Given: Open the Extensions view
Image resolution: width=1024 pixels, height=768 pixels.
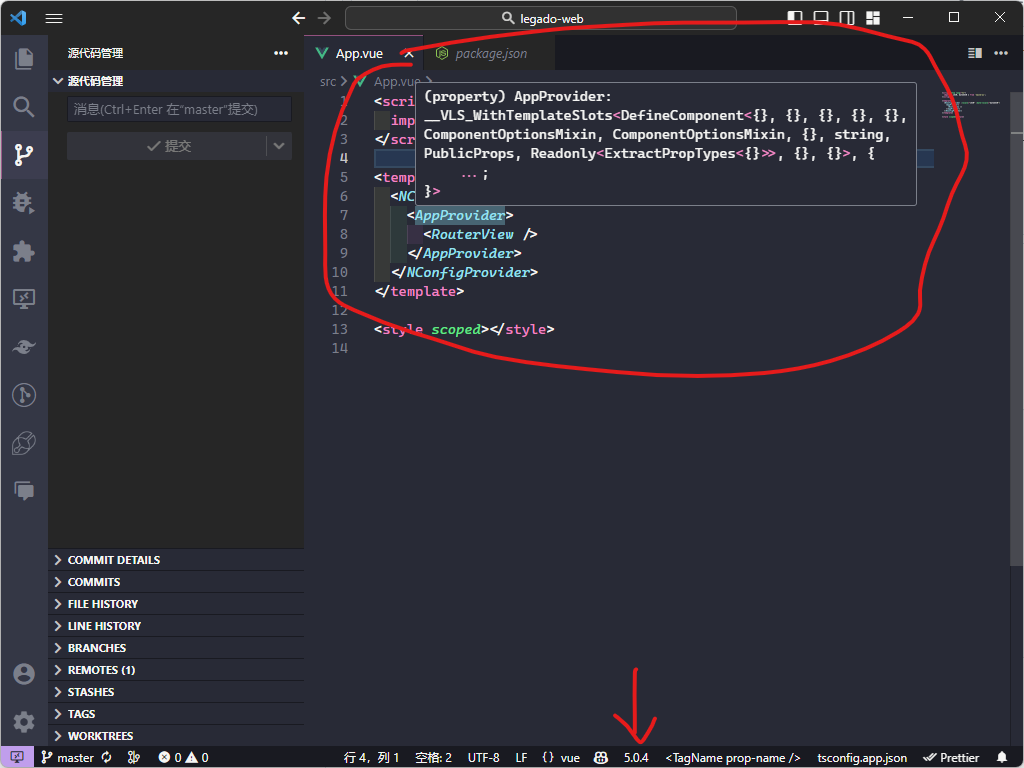Looking at the screenshot, I should (24, 251).
